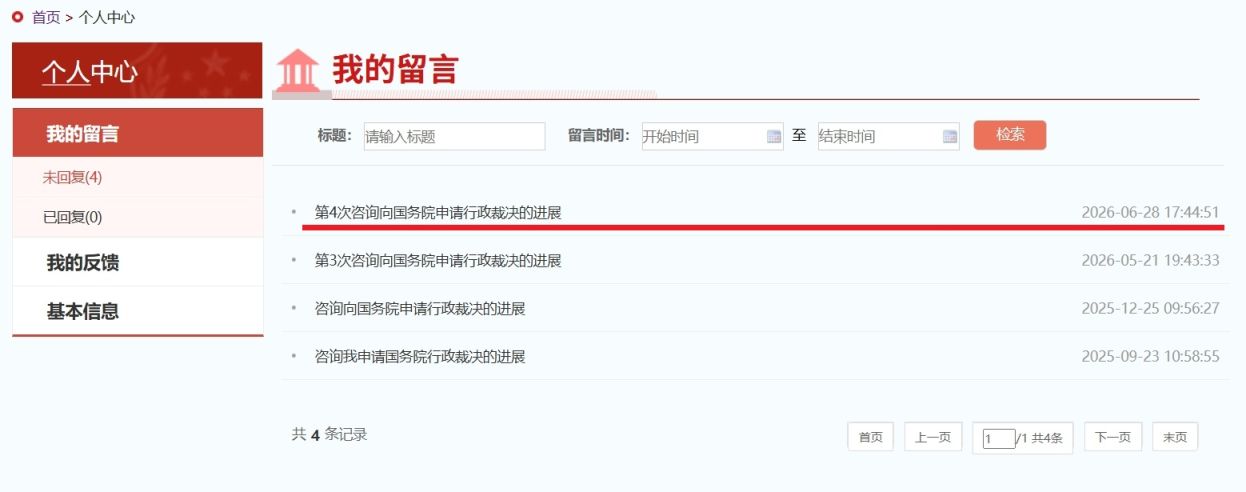The height and width of the screenshot is (492, 1246).
Task: Click timestamp 2026-05-21 19:43:33
Action: [x=1150, y=261]
